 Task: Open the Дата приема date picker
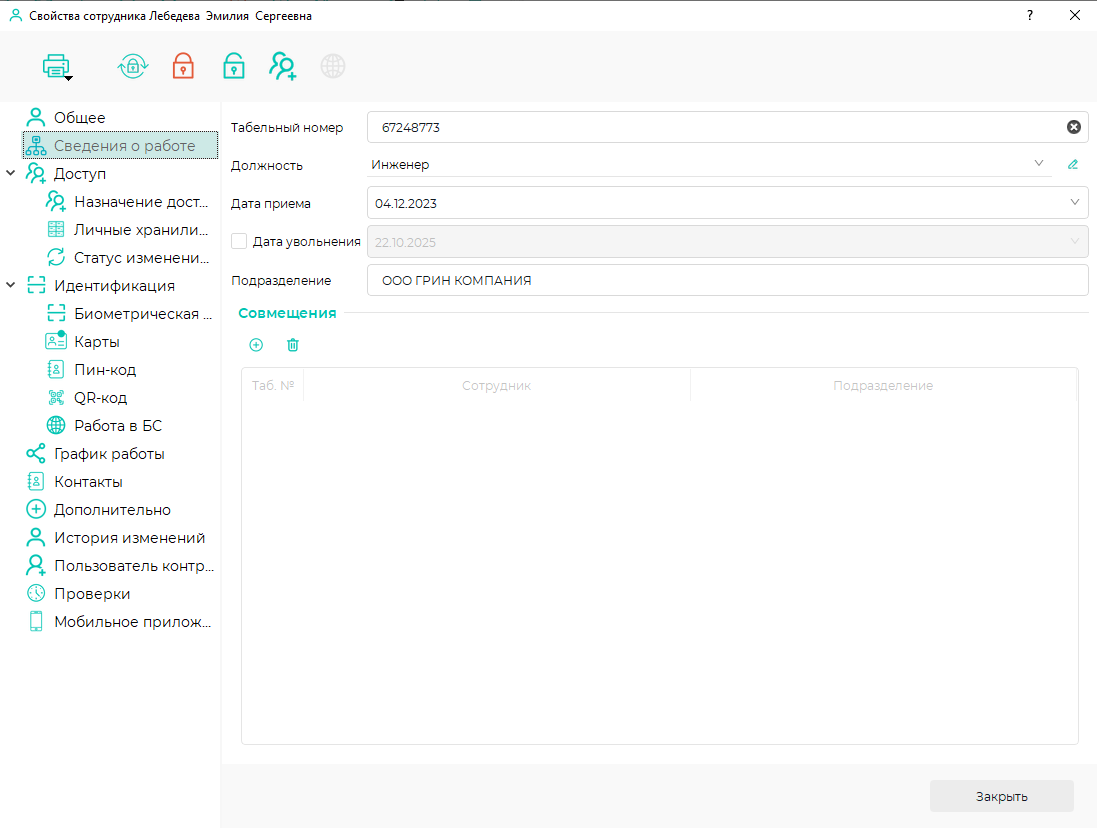1075,203
